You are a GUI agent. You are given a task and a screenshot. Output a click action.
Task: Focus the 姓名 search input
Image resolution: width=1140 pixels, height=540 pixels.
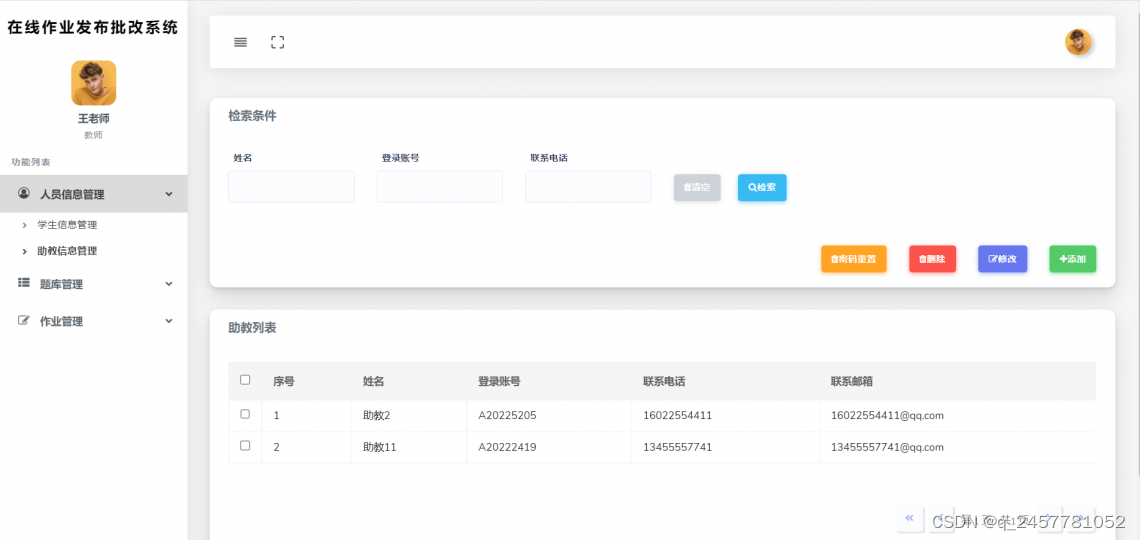tap(292, 187)
